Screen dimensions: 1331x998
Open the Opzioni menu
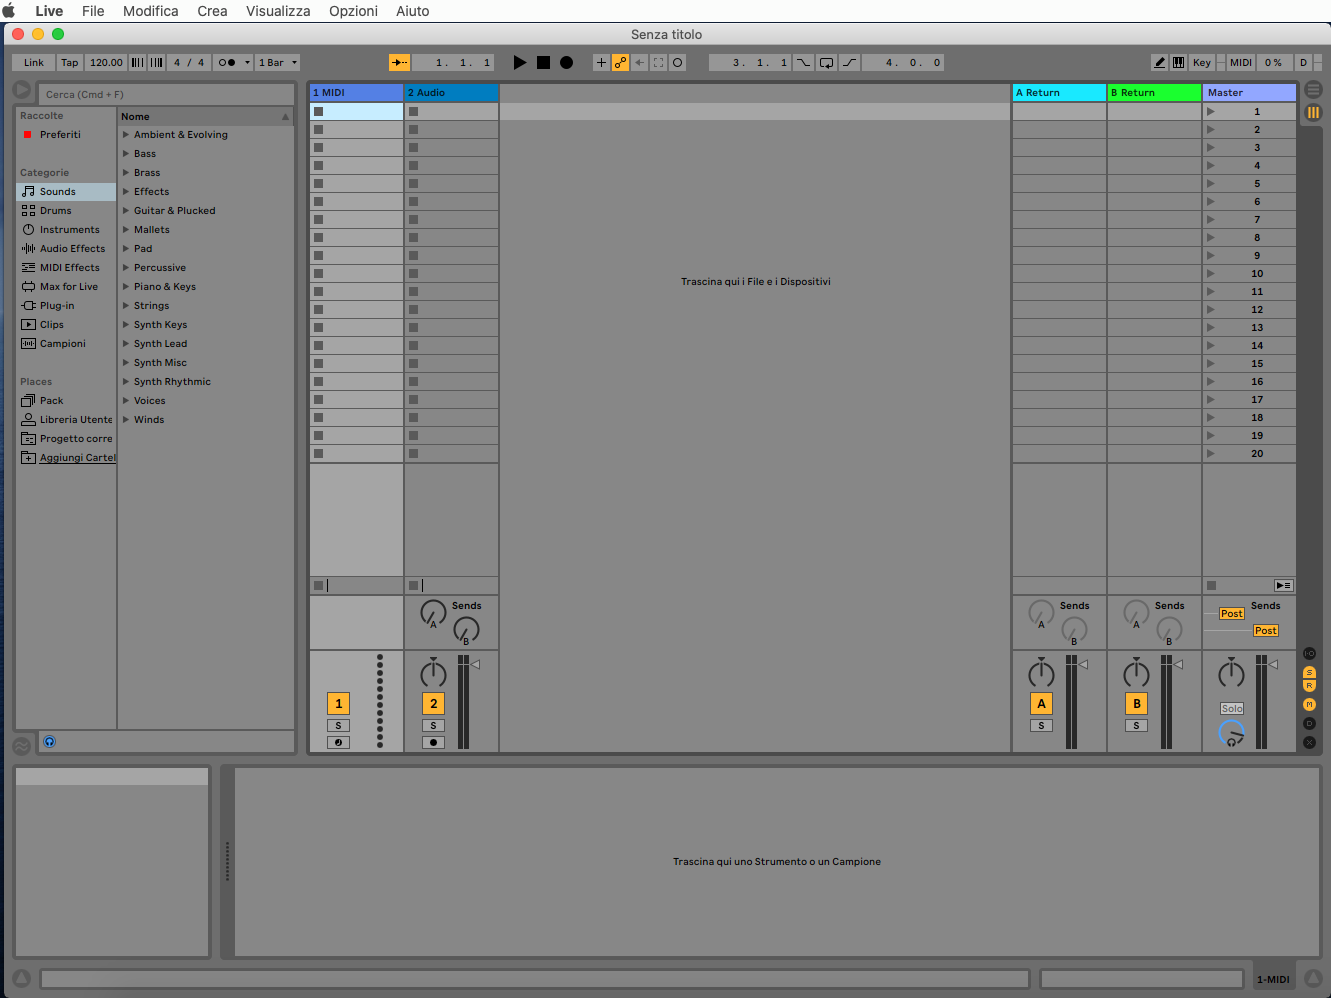(x=354, y=11)
